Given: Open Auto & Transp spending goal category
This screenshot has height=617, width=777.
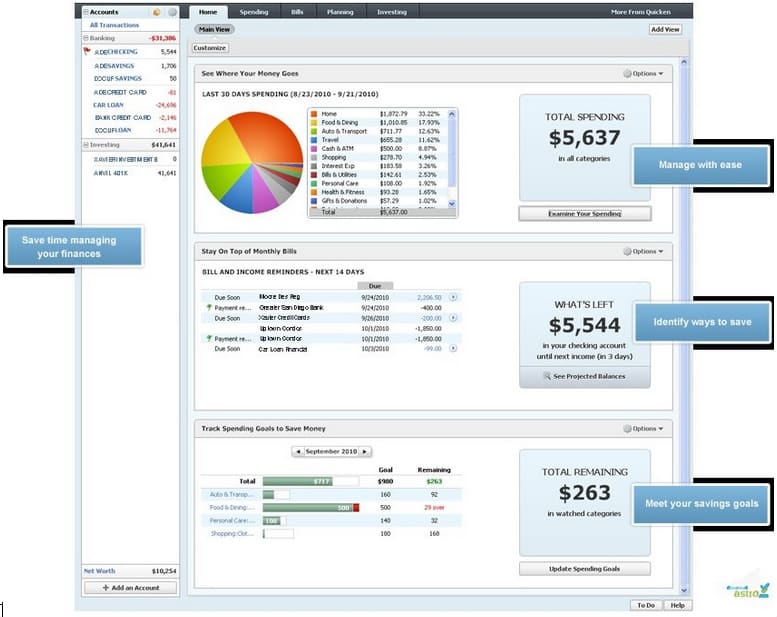Looking at the screenshot, I should coord(231,495).
